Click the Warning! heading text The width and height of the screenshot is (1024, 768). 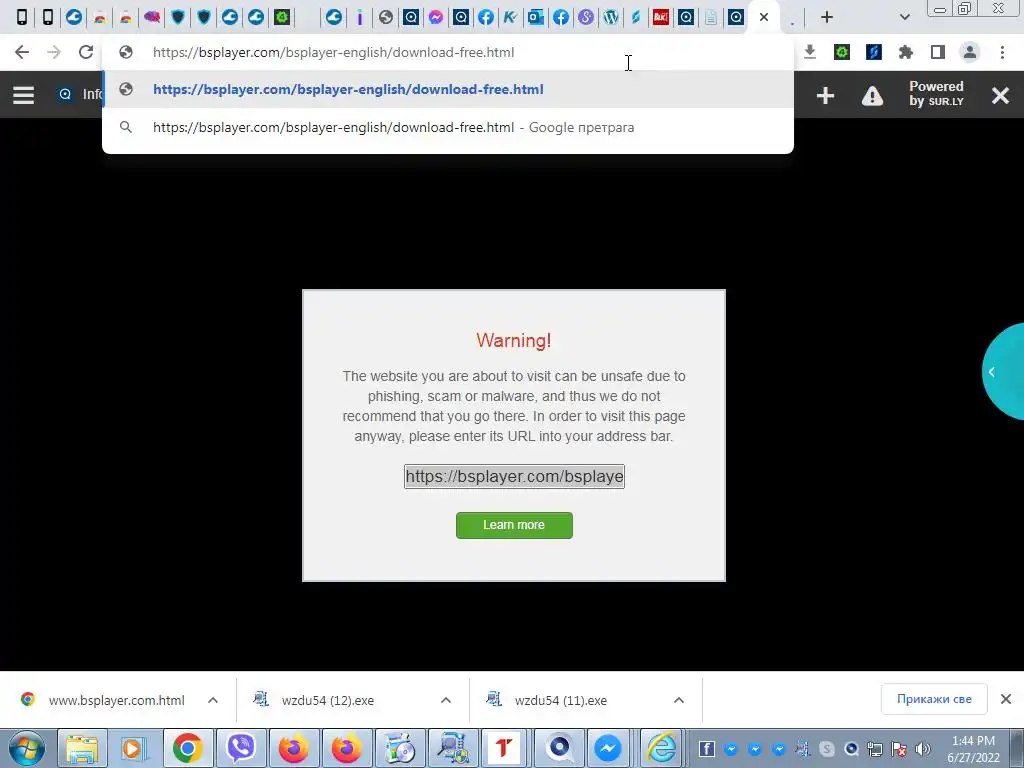(x=514, y=340)
